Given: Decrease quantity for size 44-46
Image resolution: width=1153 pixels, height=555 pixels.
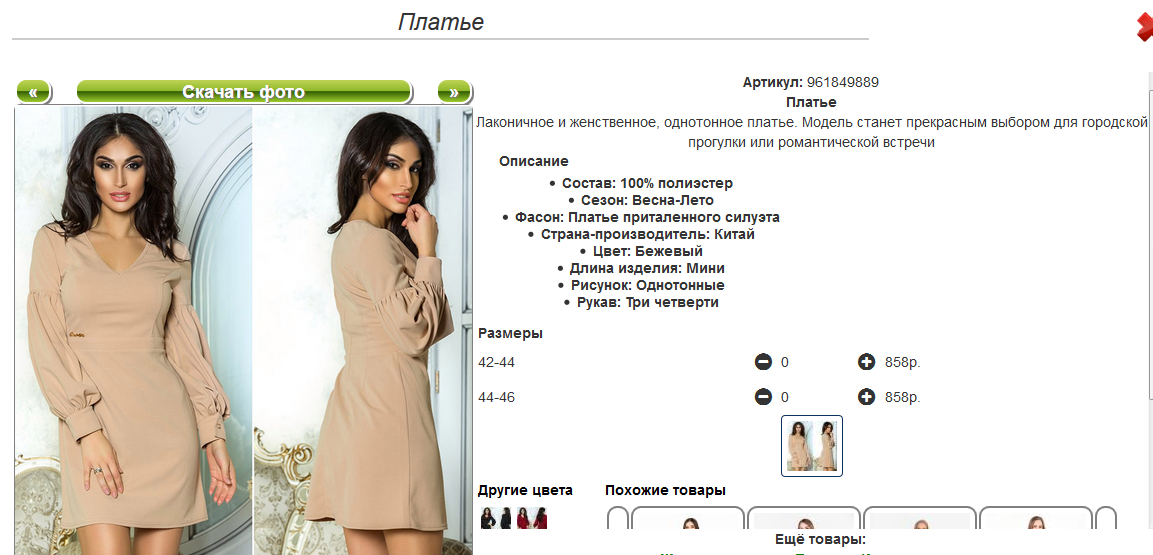Looking at the screenshot, I should [x=763, y=397].
